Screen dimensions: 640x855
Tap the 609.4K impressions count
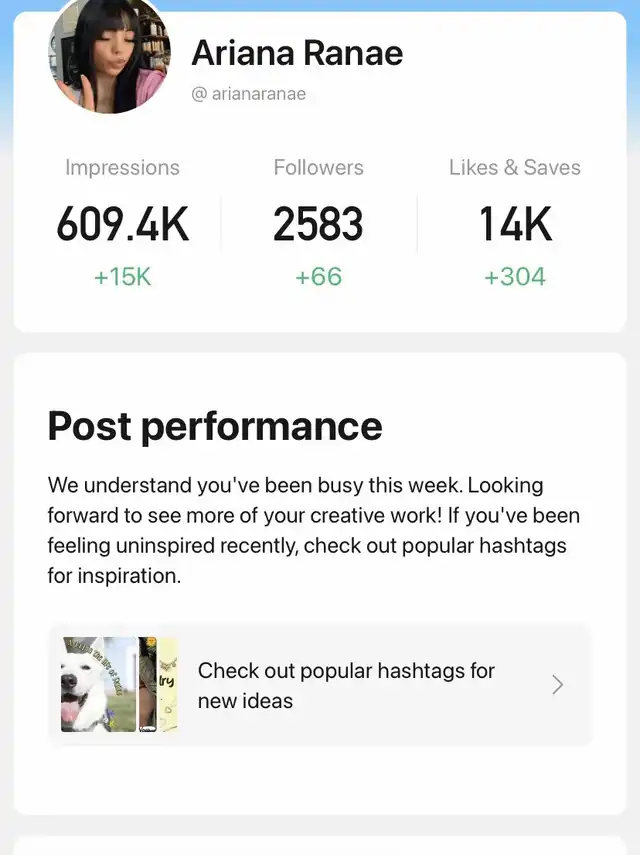[122, 225]
